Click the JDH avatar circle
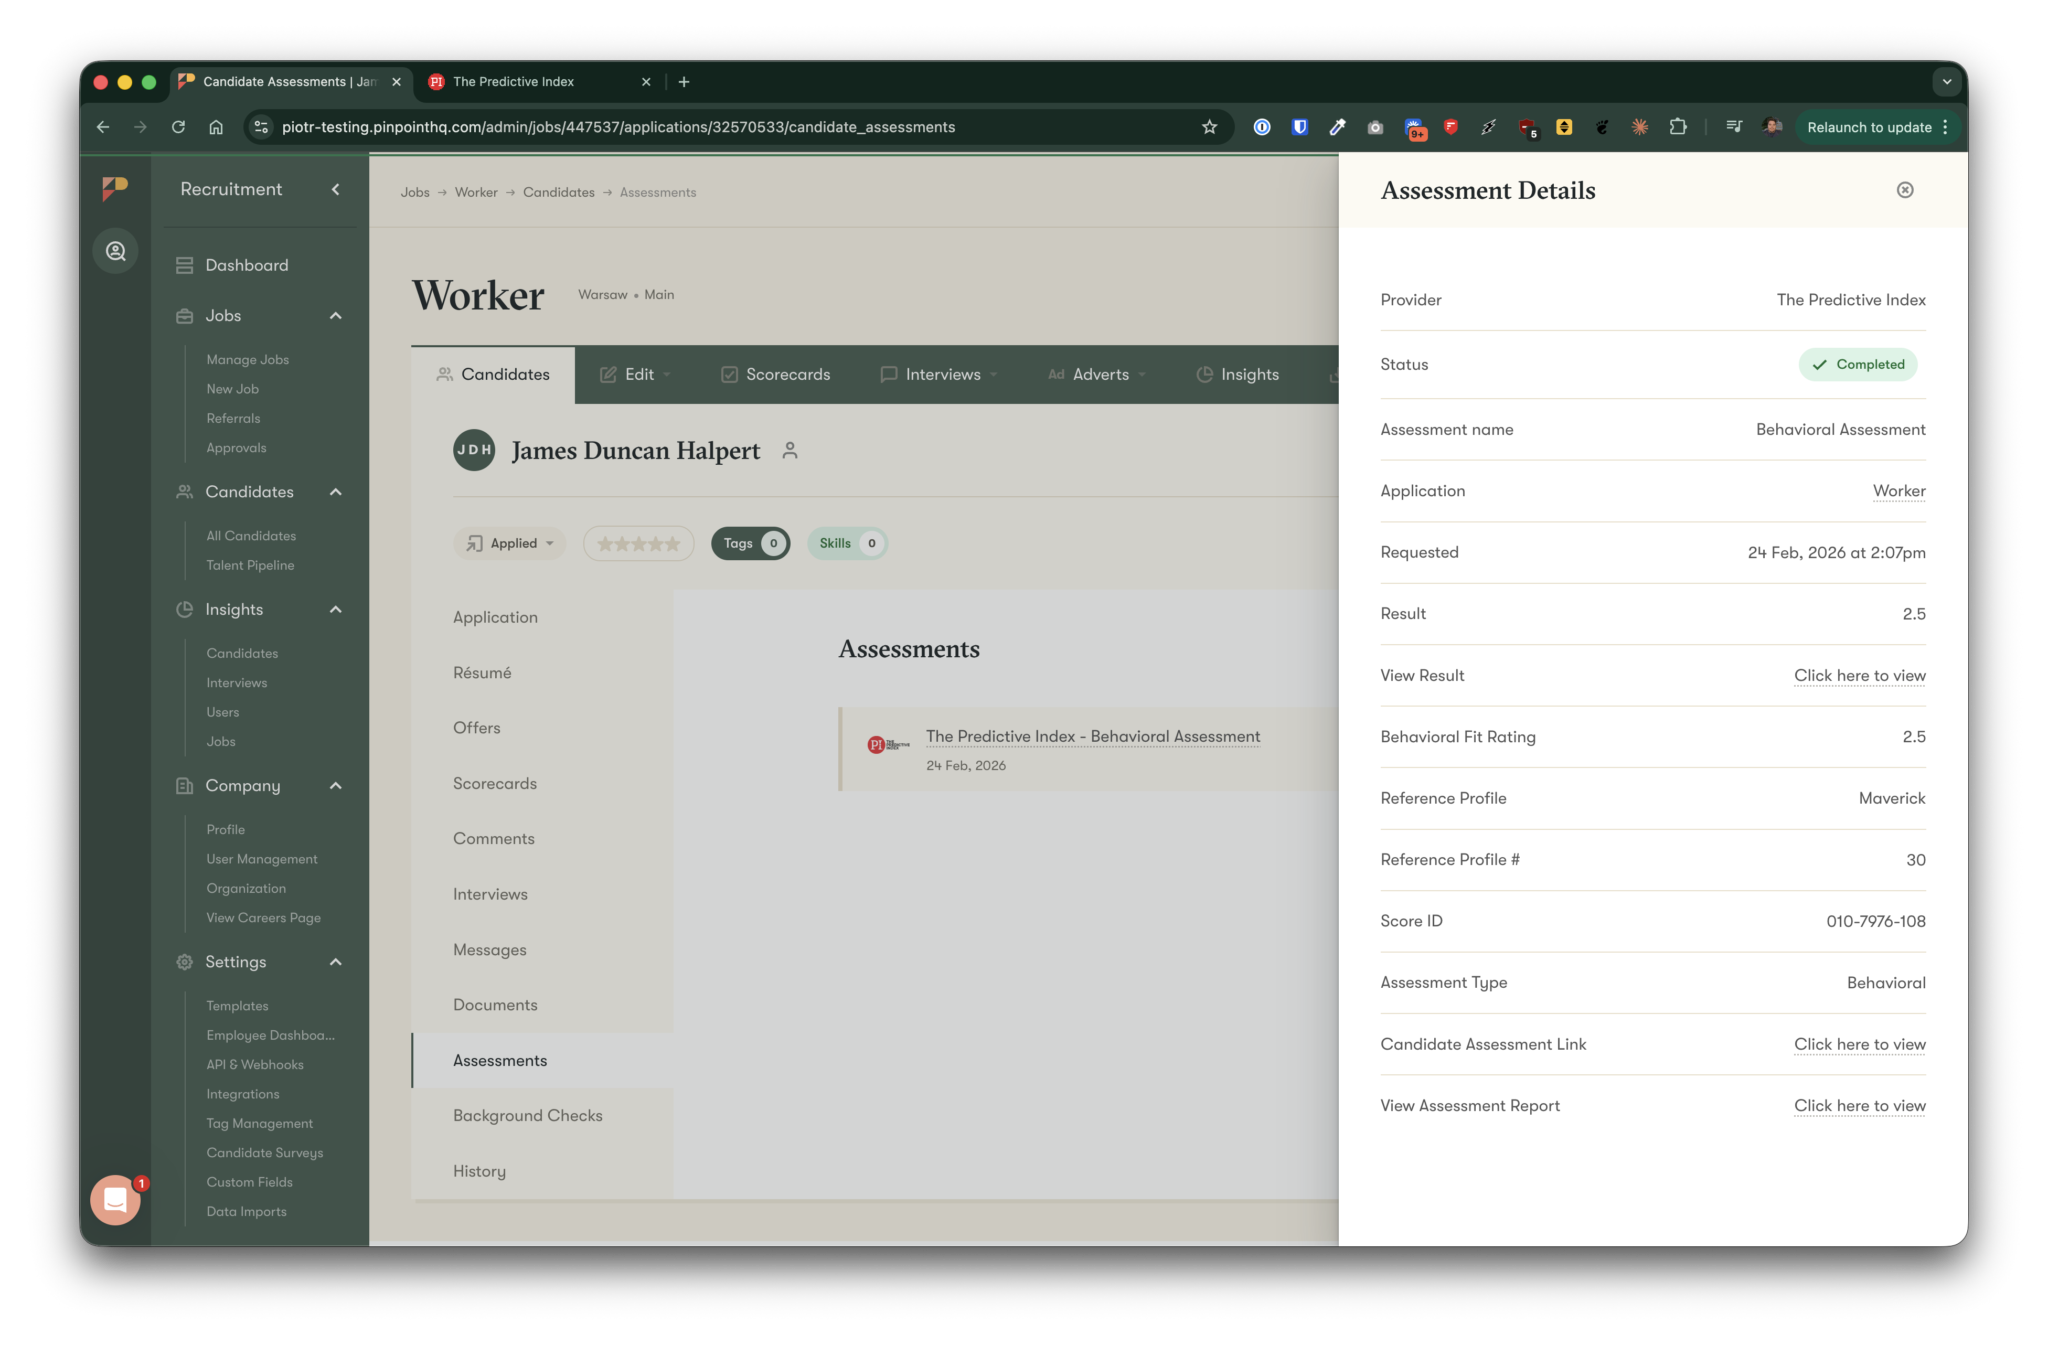Screen dimensions: 2048x1345 [474, 450]
